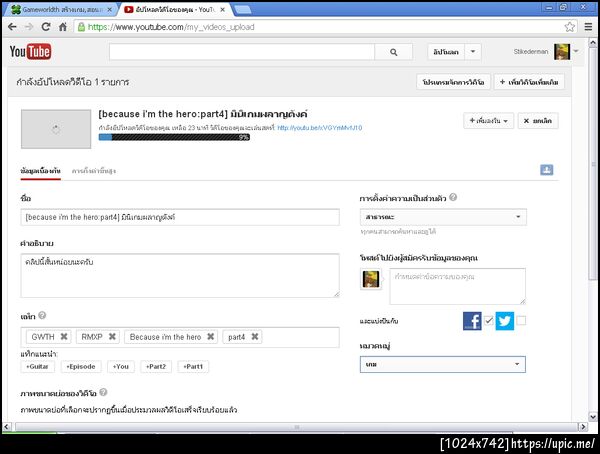Viewport: 600px width, 454px height.
Task: Click the header upload button
Action: click(446, 52)
